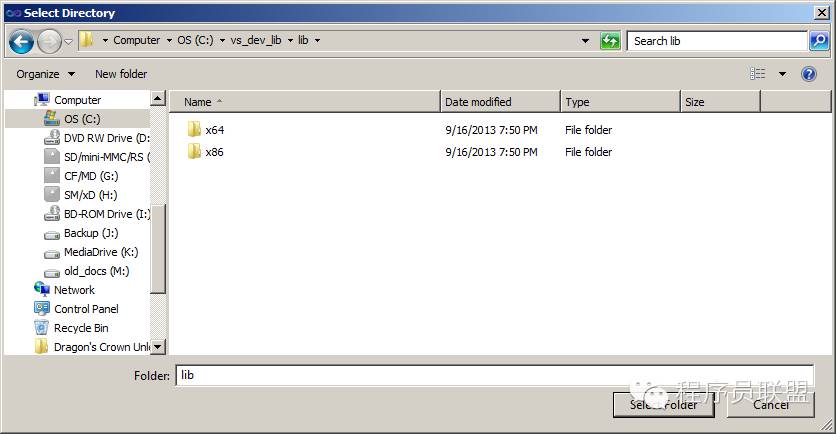This screenshot has height=434, width=836.
Task: Refresh the lib folder view
Action: tap(610, 41)
